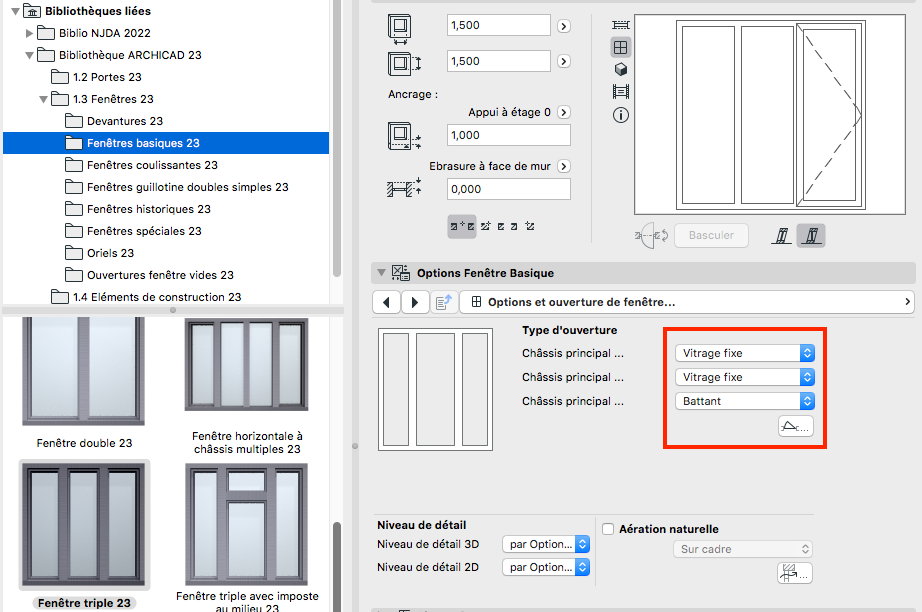Choose the Fenêtre triple 23 thumbnail

click(84, 524)
